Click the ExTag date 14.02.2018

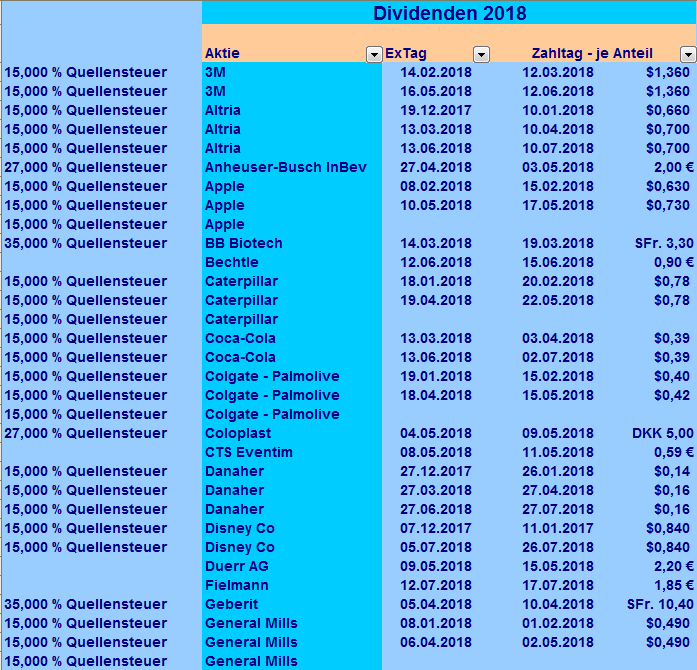[x=436, y=72]
